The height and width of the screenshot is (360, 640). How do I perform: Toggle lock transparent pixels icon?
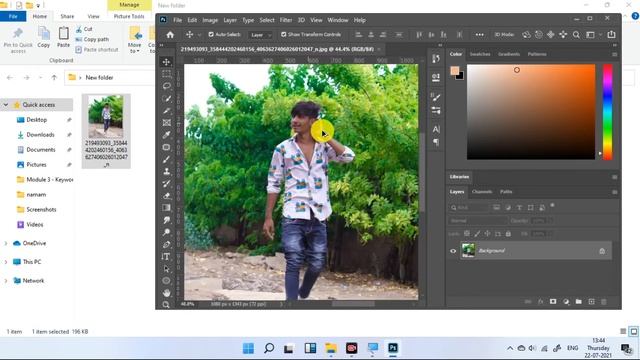[467, 234]
